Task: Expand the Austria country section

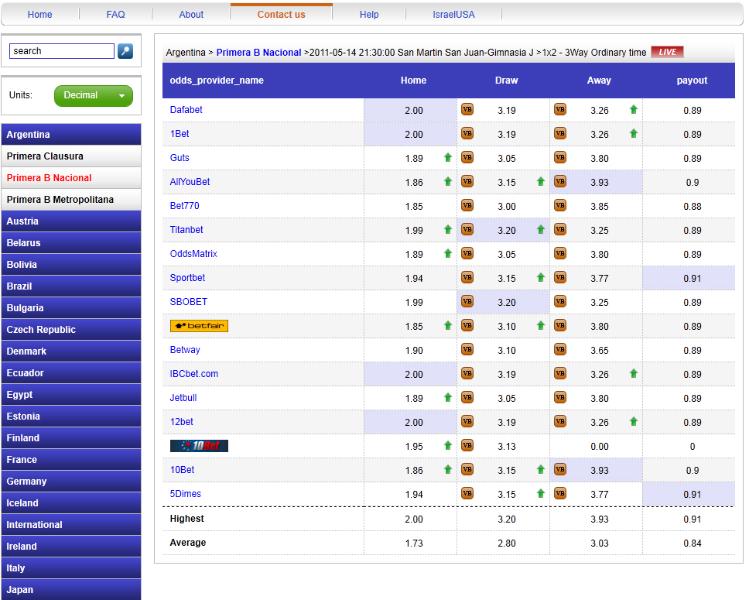Action: click(x=71, y=221)
